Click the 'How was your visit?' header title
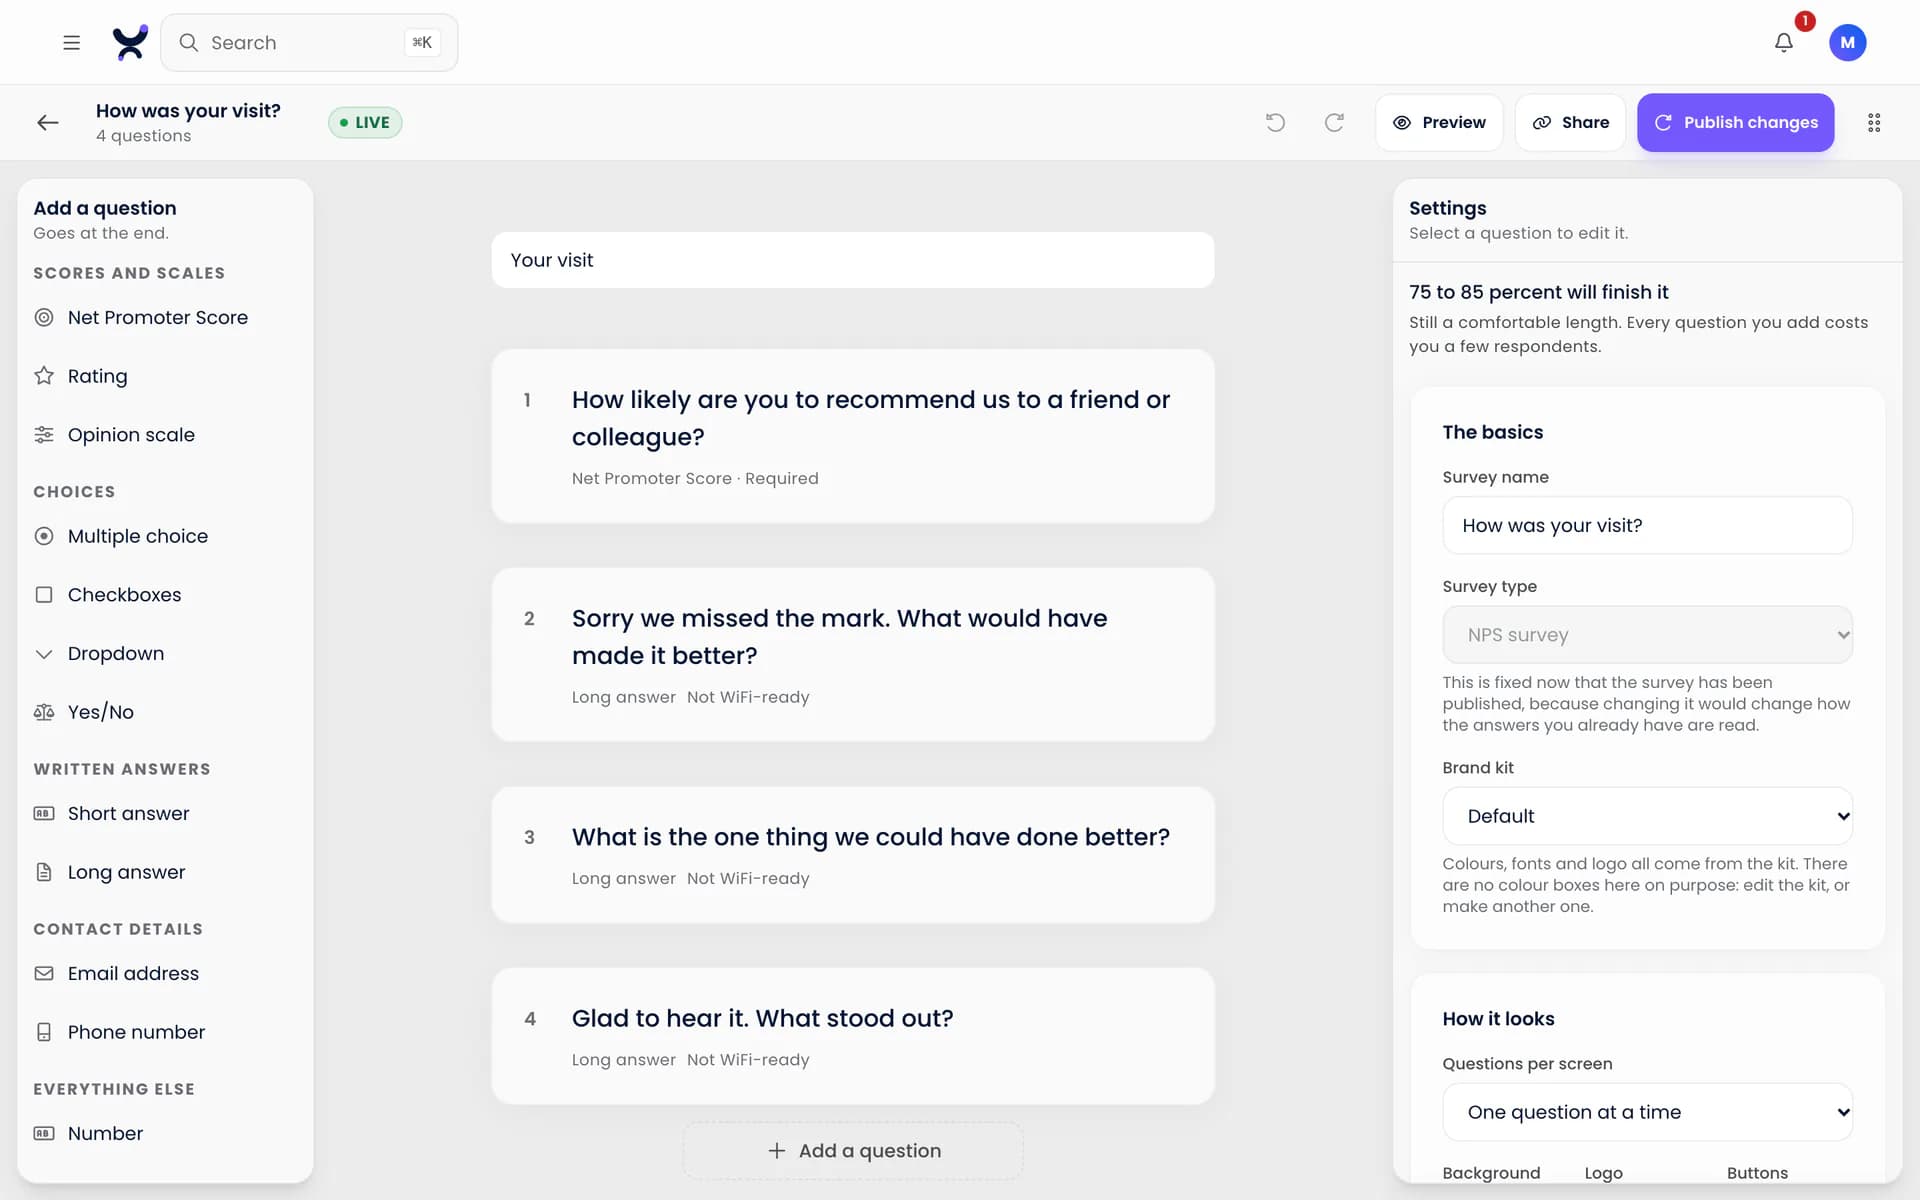 (x=188, y=110)
